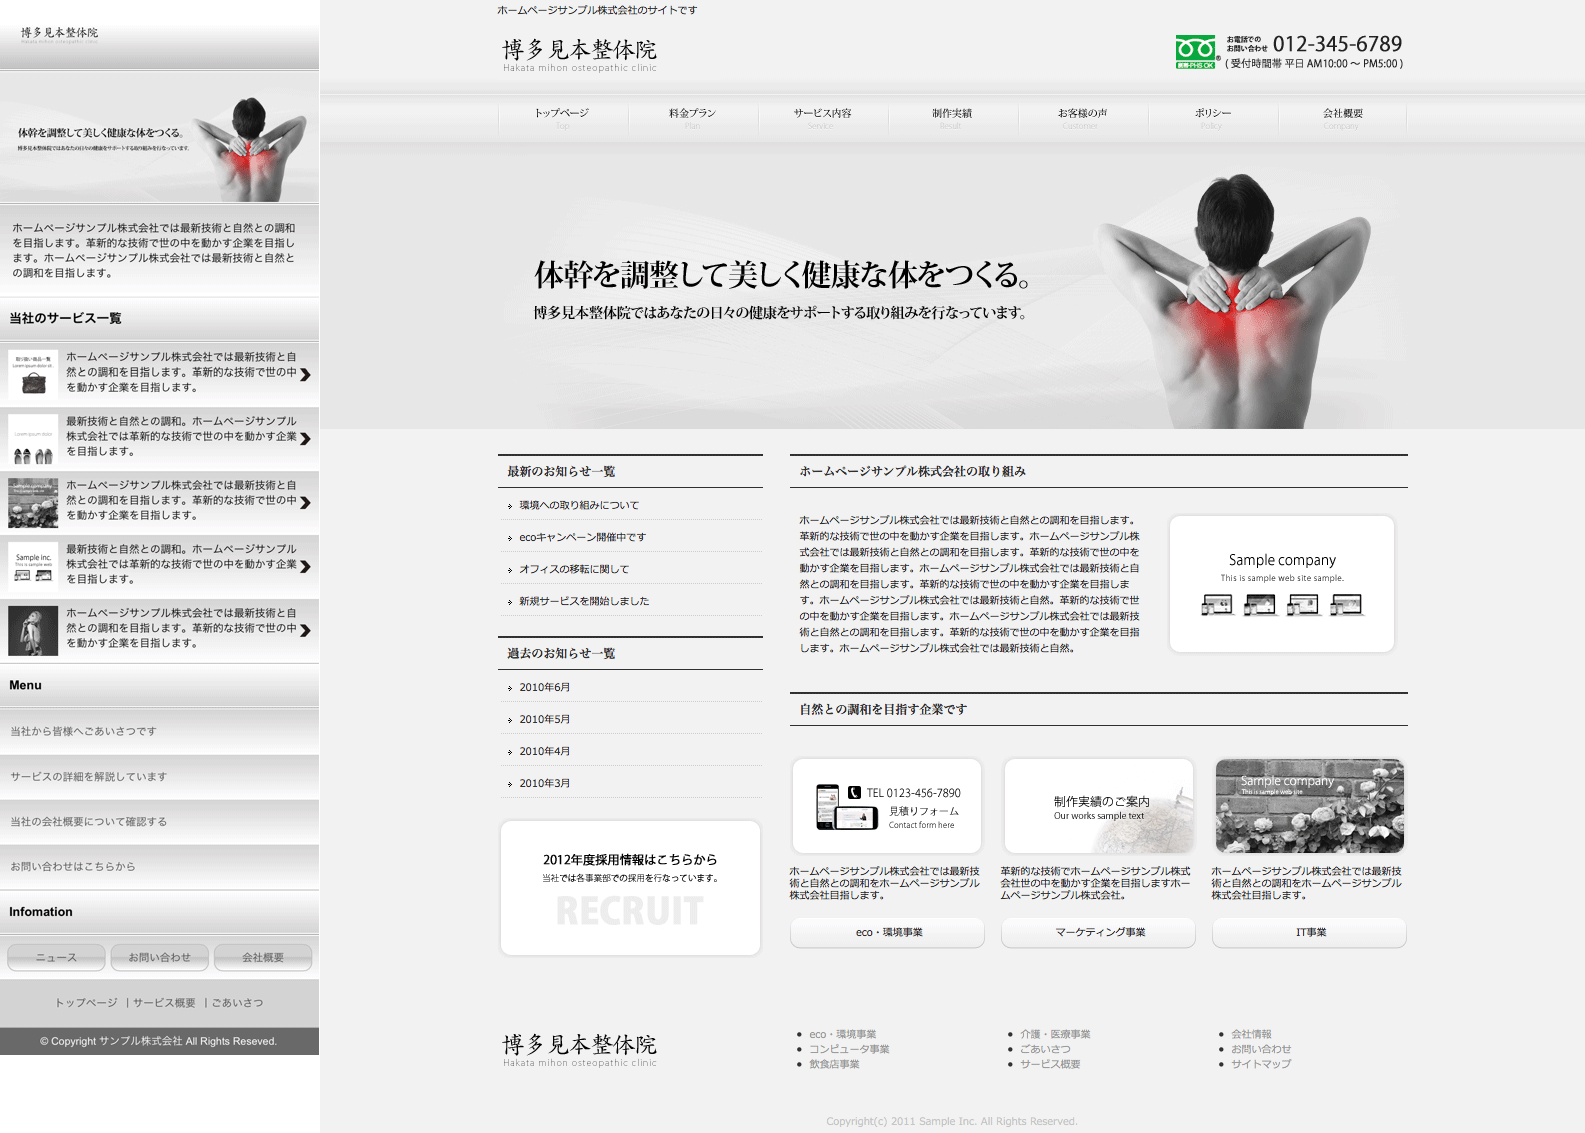Image resolution: width=1585 pixels, height=1133 pixels.
Task: Click the arrow on the last service list item
Action: coord(305,630)
